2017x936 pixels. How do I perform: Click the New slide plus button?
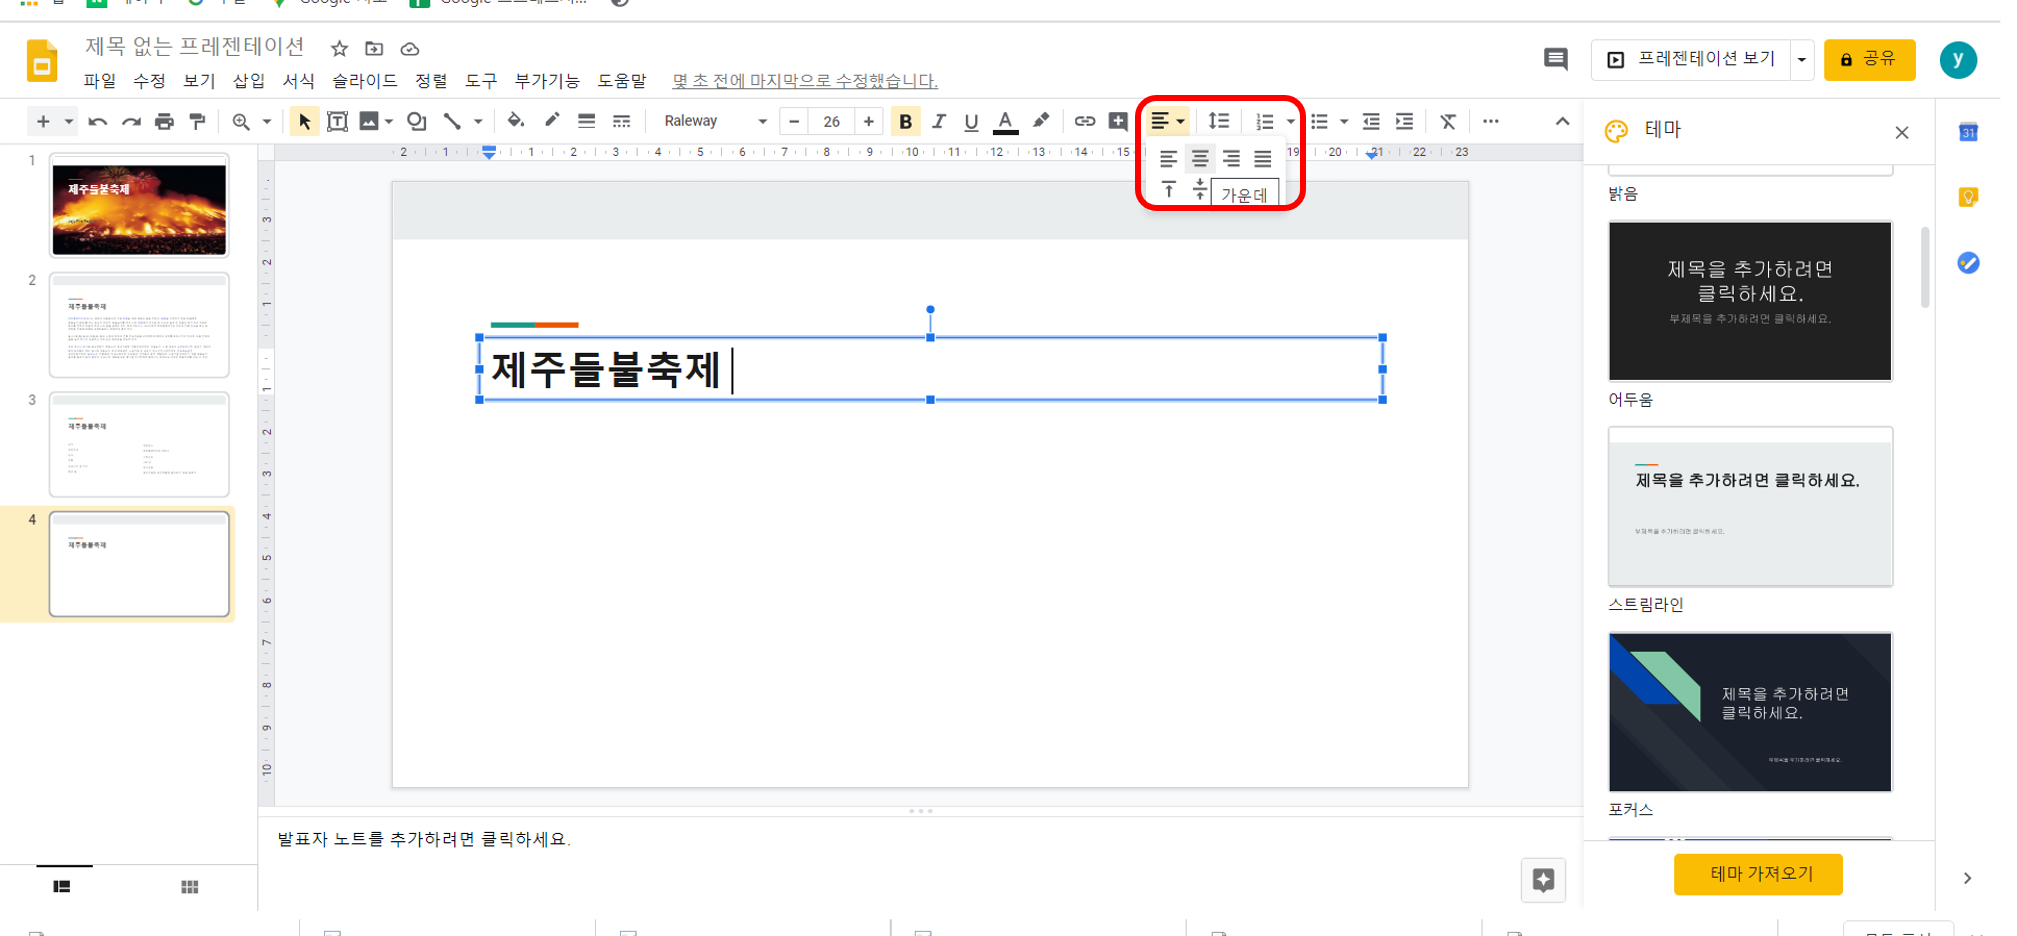[42, 121]
